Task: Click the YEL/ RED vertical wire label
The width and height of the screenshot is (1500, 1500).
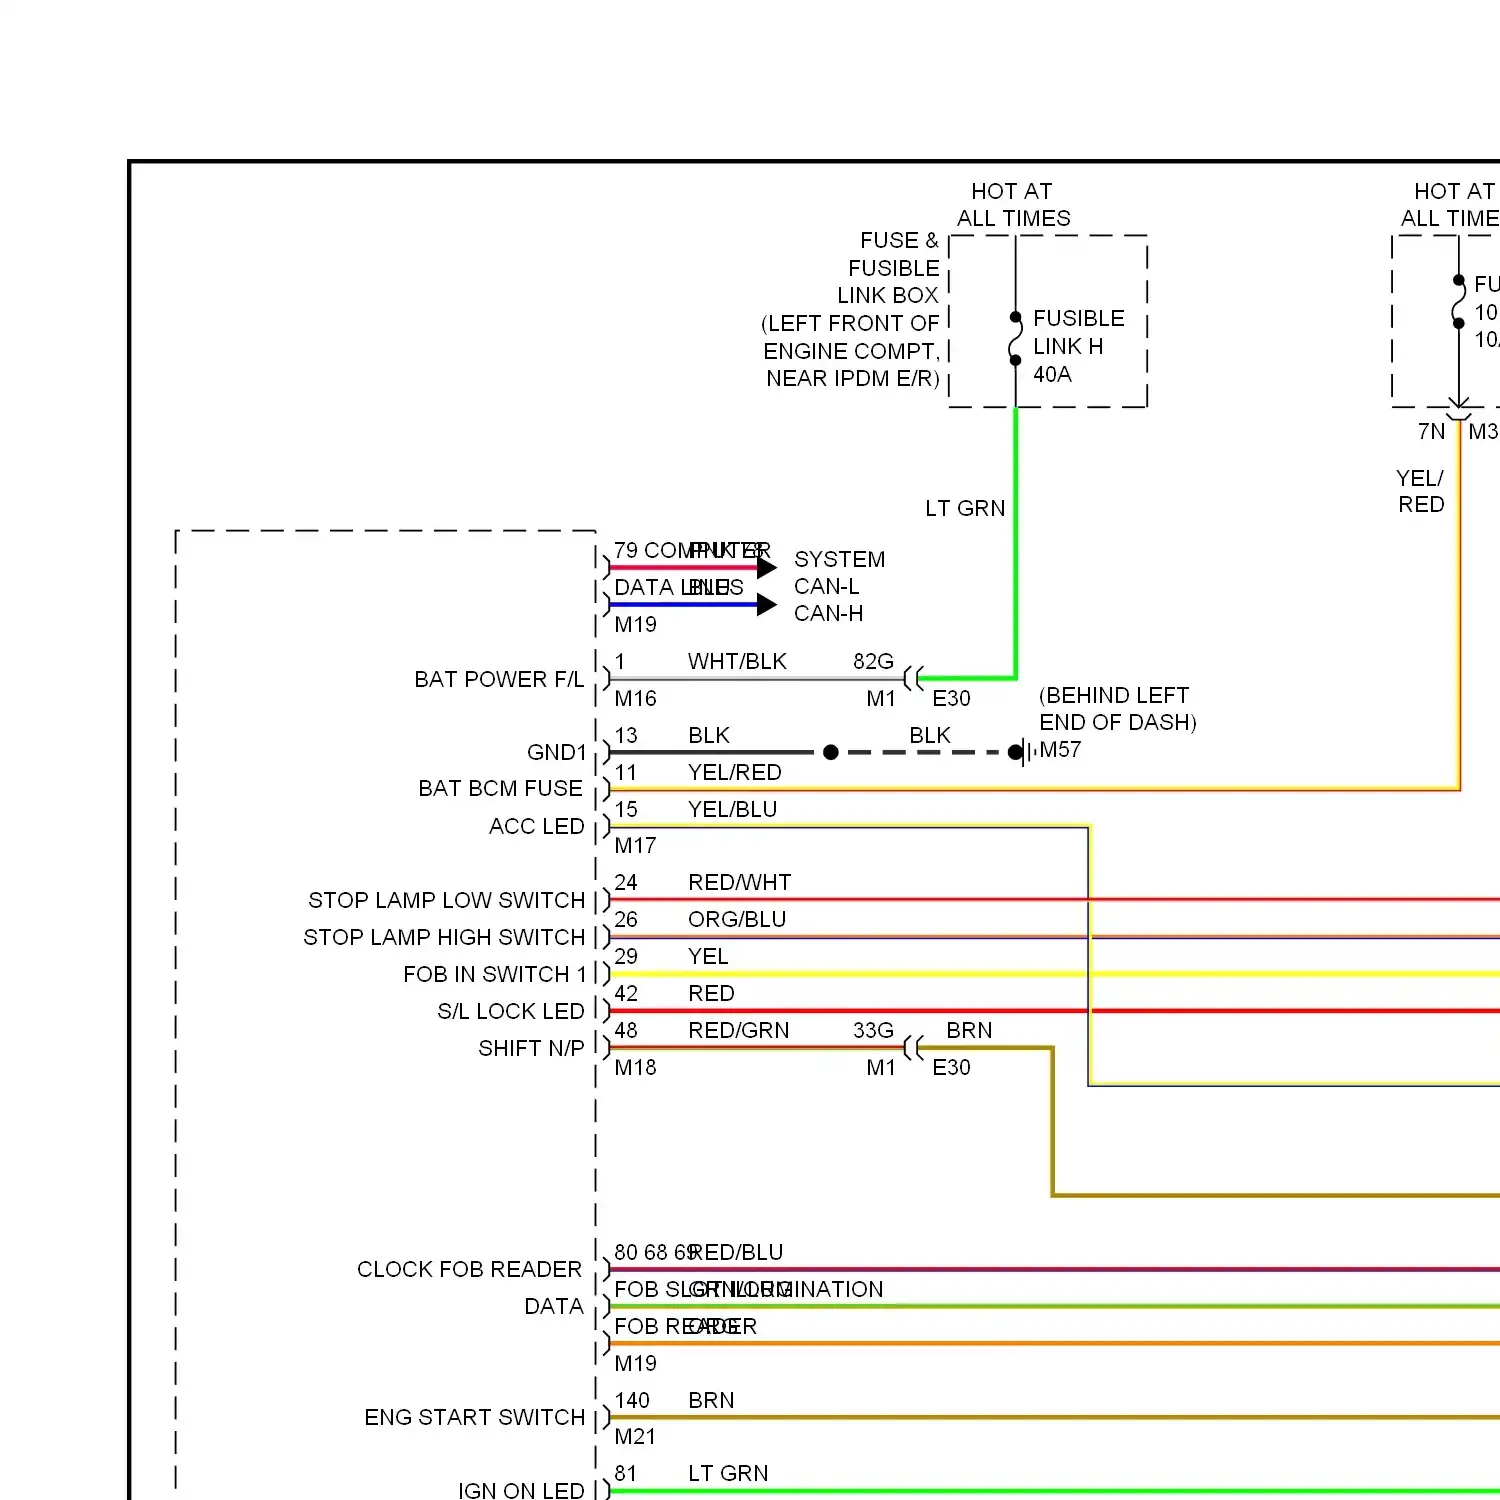Action: pos(1420,491)
